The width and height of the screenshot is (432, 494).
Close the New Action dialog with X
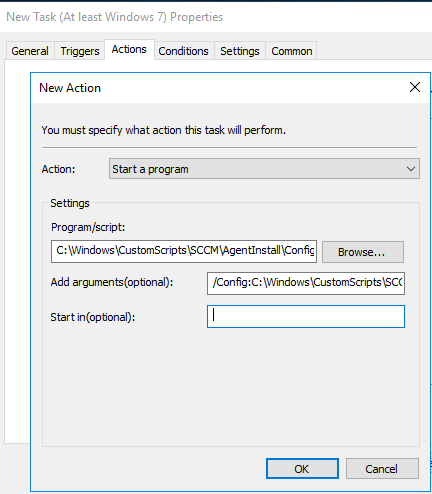click(415, 87)
